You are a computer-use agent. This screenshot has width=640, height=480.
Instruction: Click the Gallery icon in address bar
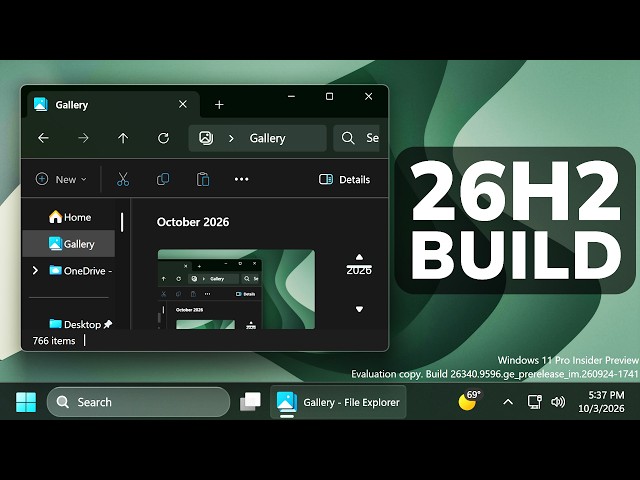pos(206,138)
